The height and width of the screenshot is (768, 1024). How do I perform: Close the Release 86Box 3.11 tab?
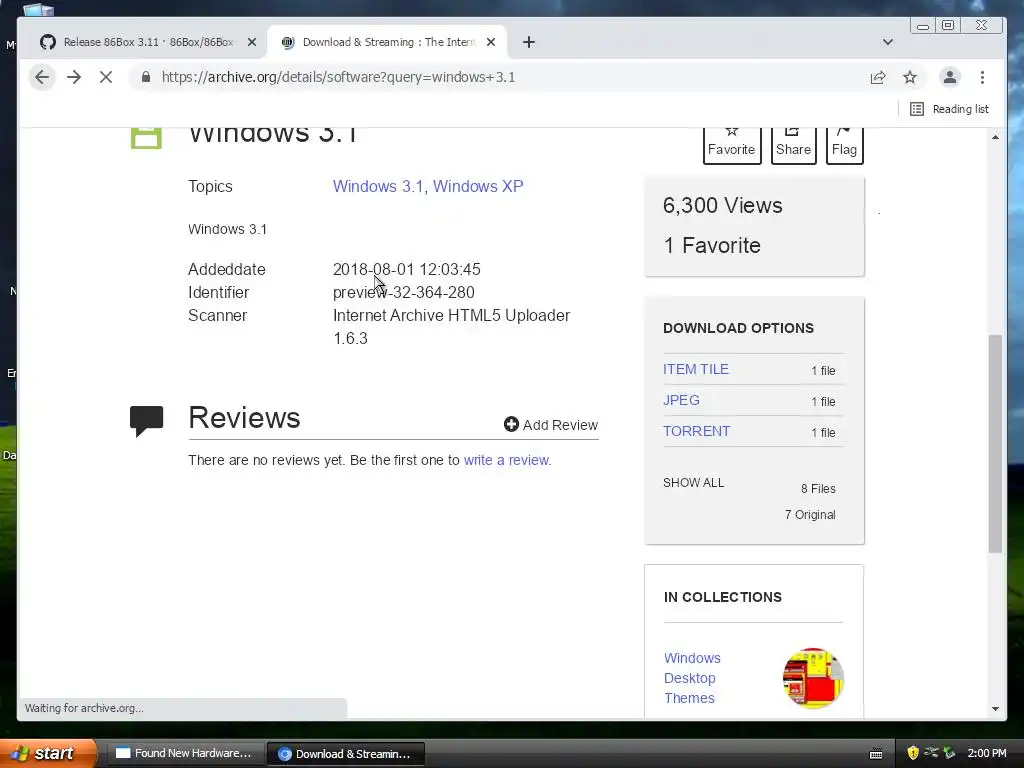[x=251, y=42]
